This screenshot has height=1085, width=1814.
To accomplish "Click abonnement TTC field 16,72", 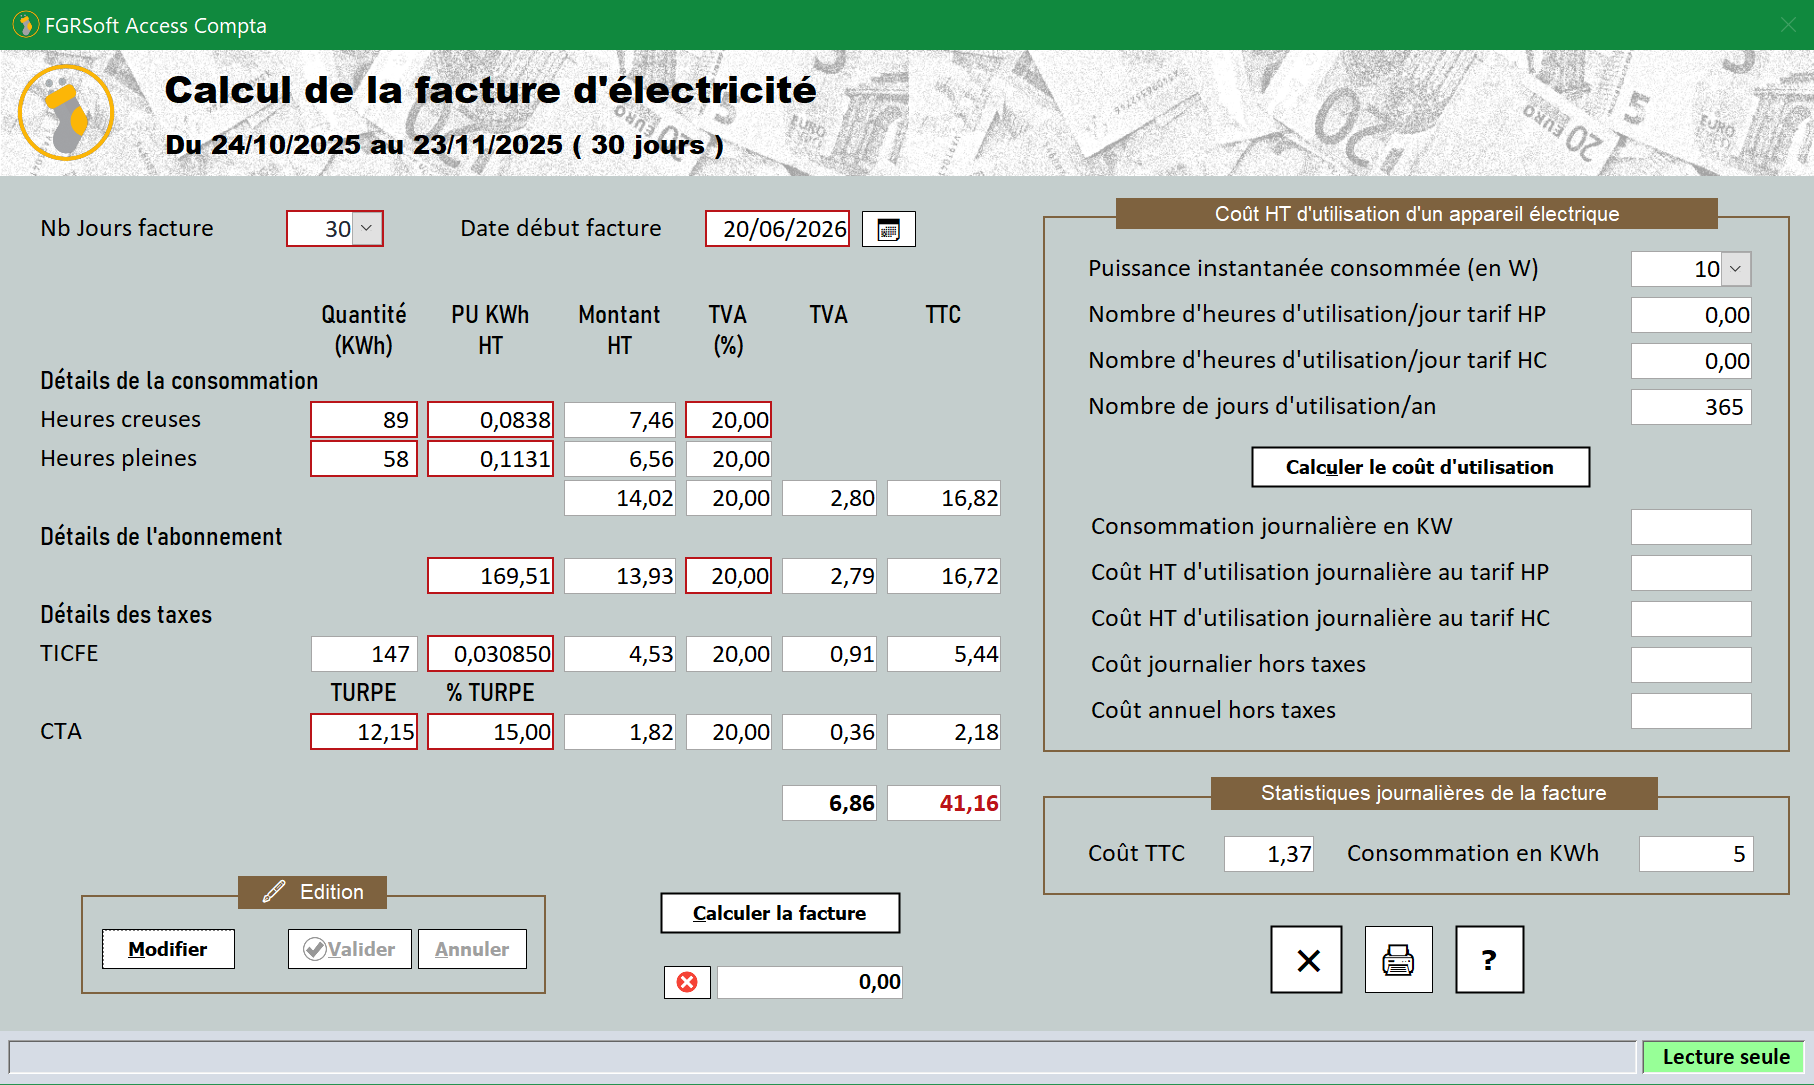I will [x=944, y=576].
